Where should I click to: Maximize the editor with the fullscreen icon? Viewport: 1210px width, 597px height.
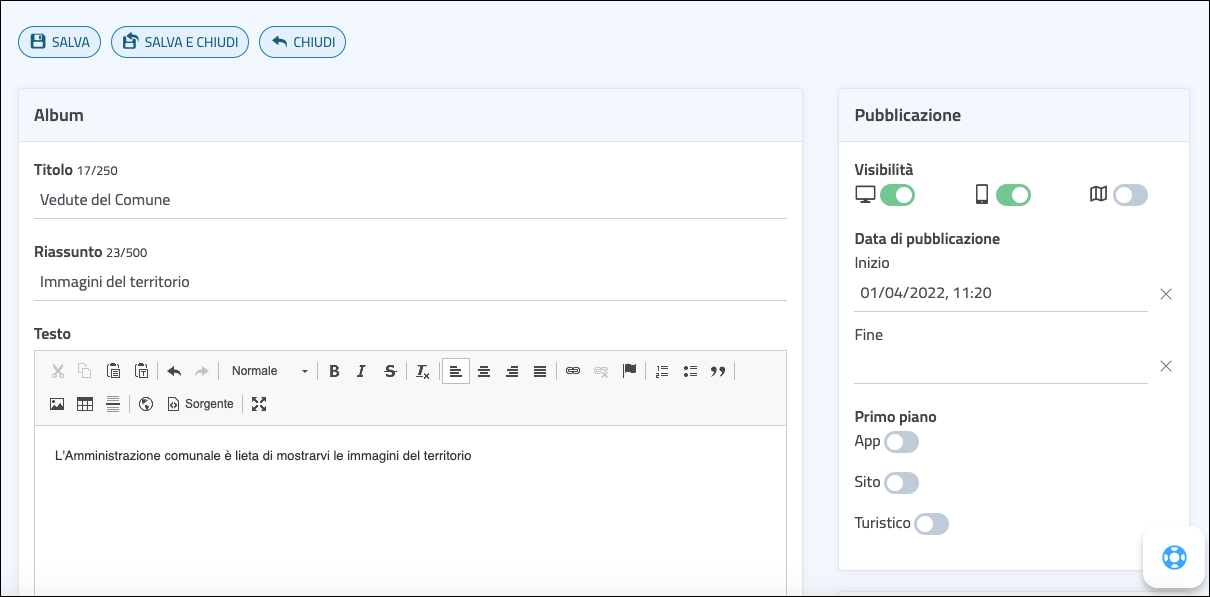pyautogui.click(x=259, y=404)
